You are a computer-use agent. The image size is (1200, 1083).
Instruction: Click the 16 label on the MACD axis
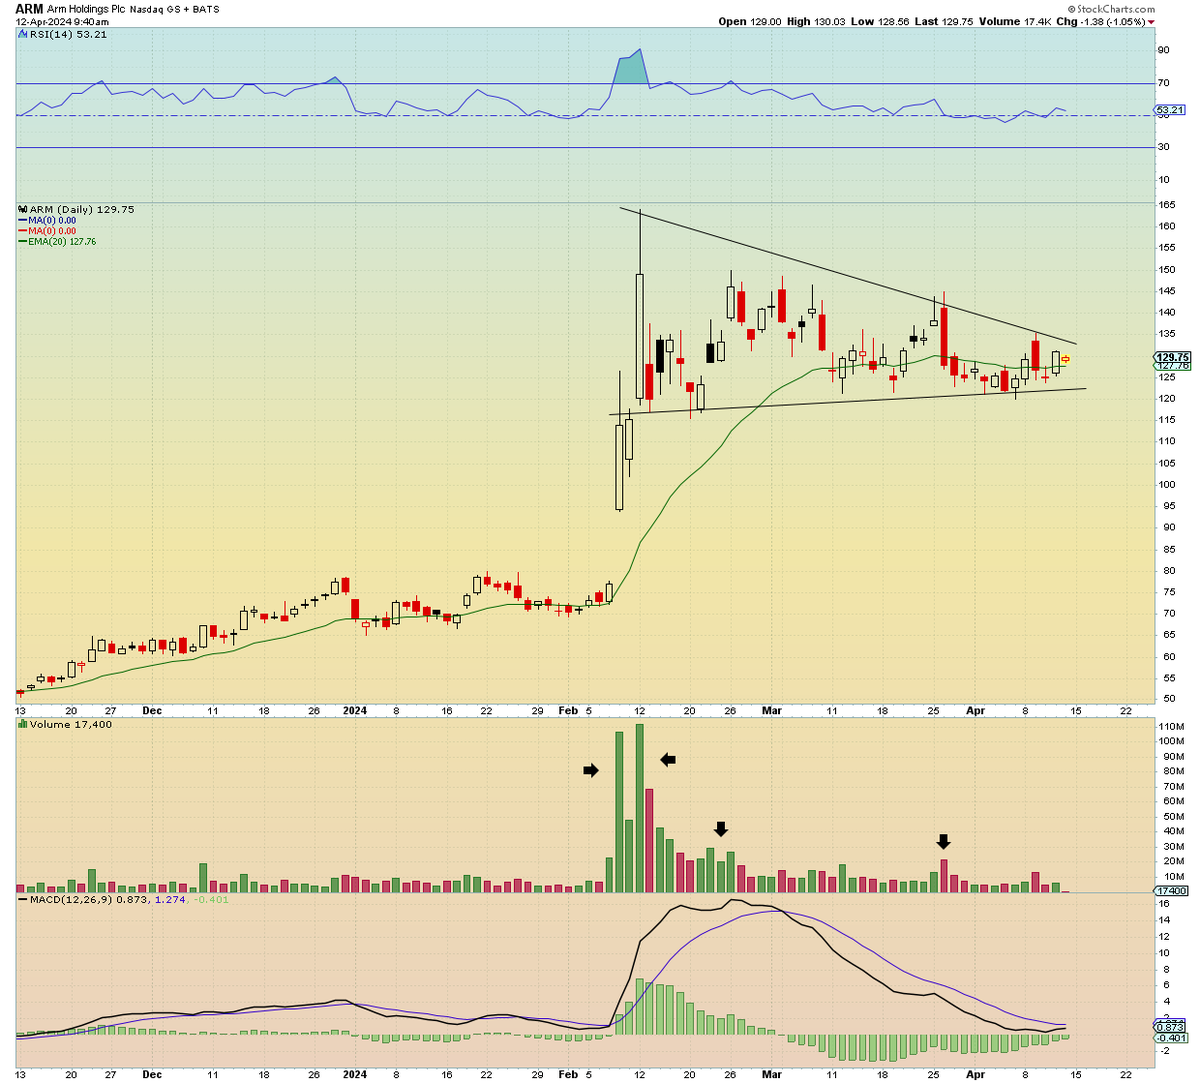[1163, 904]
